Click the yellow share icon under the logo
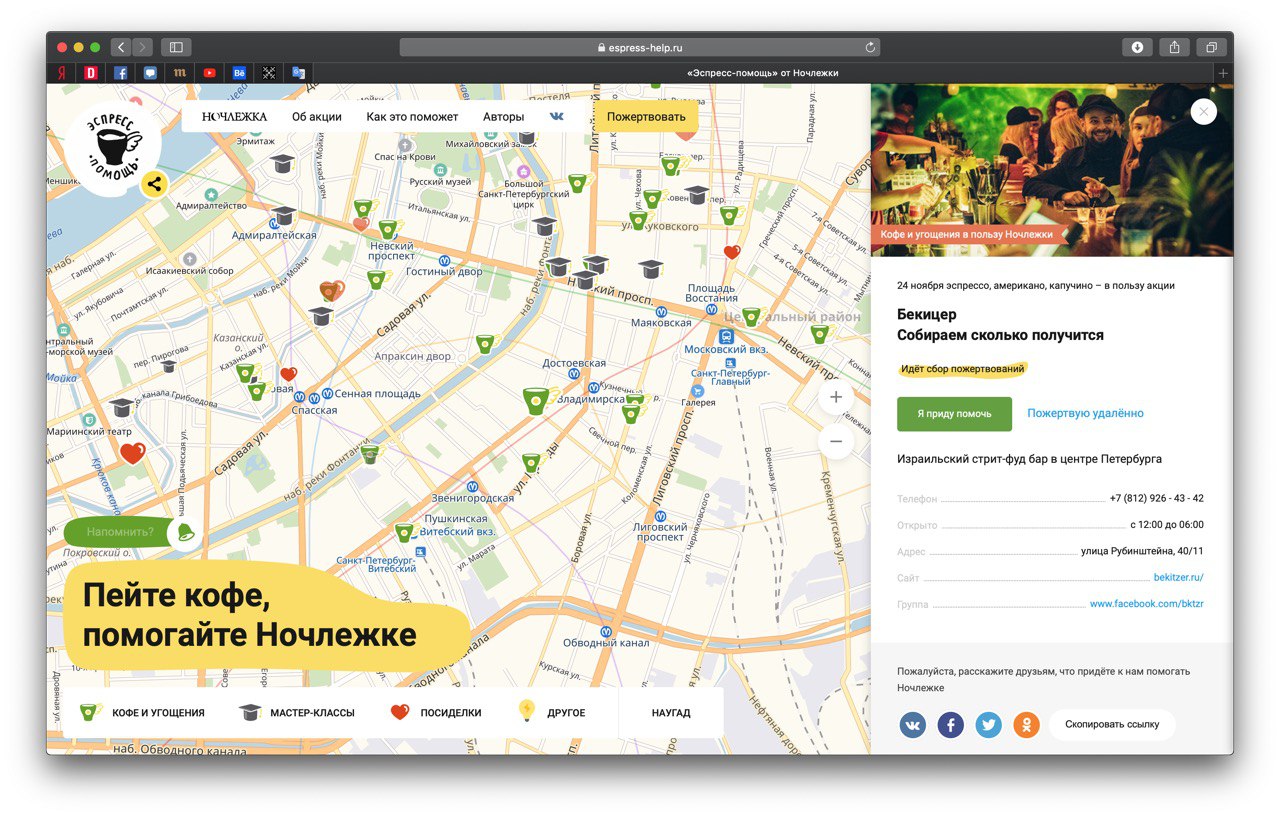Viewport: 1280px width, 816px height. (153, 184)
